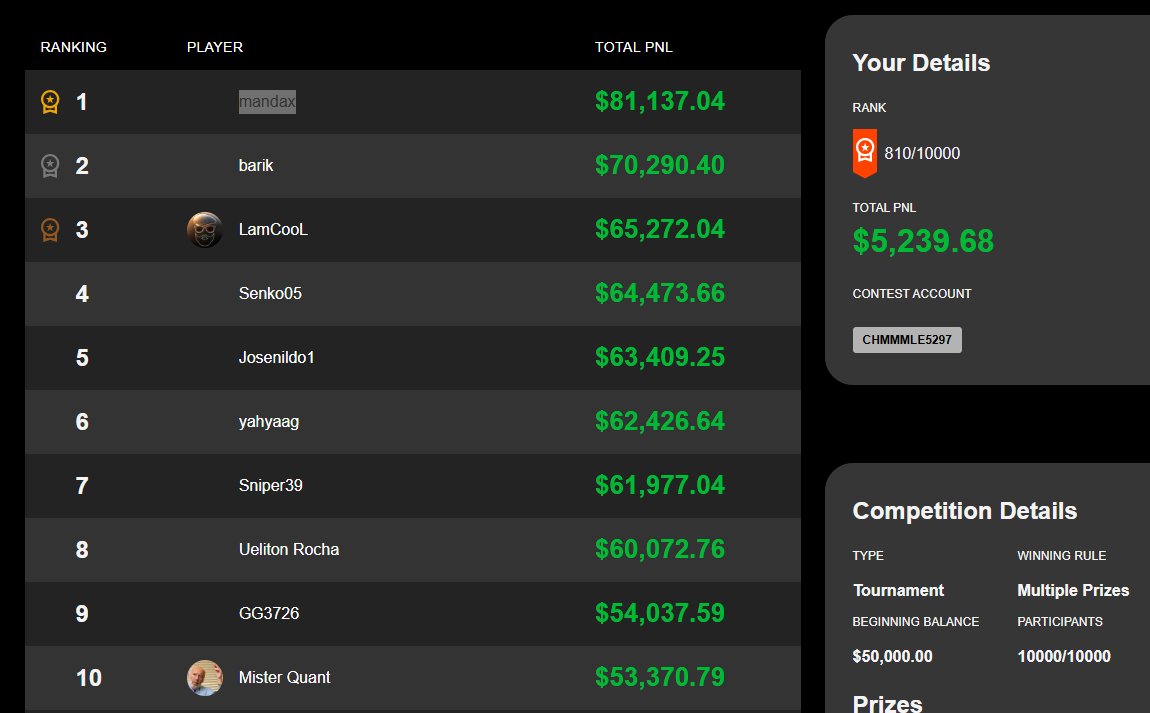The image size is (1150, 713).
Task: Click the WINNING RULE label
Action: point(1061,556)
